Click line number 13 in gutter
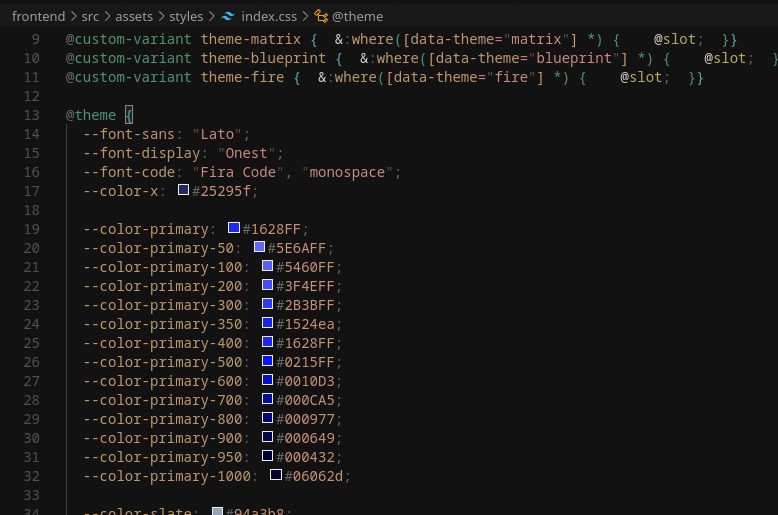The height and width of the screenshot is (515, 778). [31, 115]
